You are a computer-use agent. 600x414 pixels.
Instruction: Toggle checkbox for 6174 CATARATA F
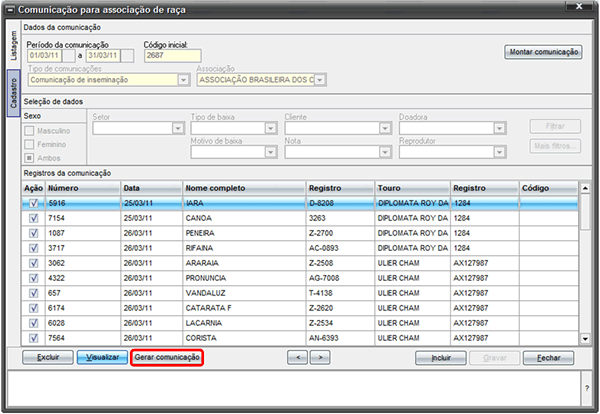34,308
